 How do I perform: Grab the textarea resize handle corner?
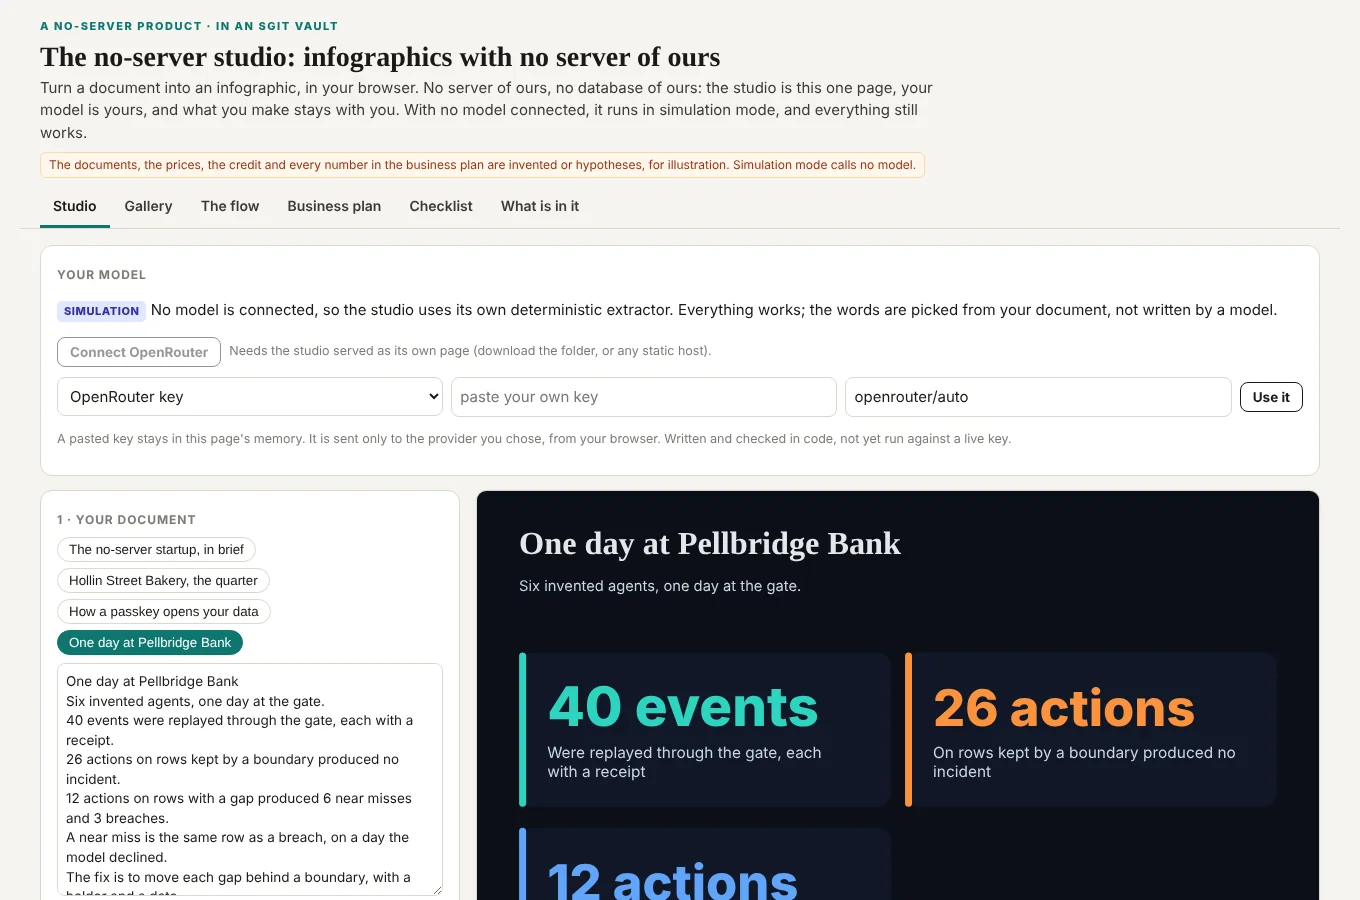coord(436,889)
